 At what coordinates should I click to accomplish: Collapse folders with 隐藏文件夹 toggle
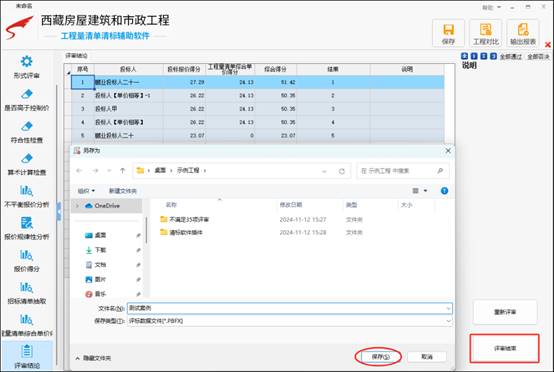(x=93, y=358)
